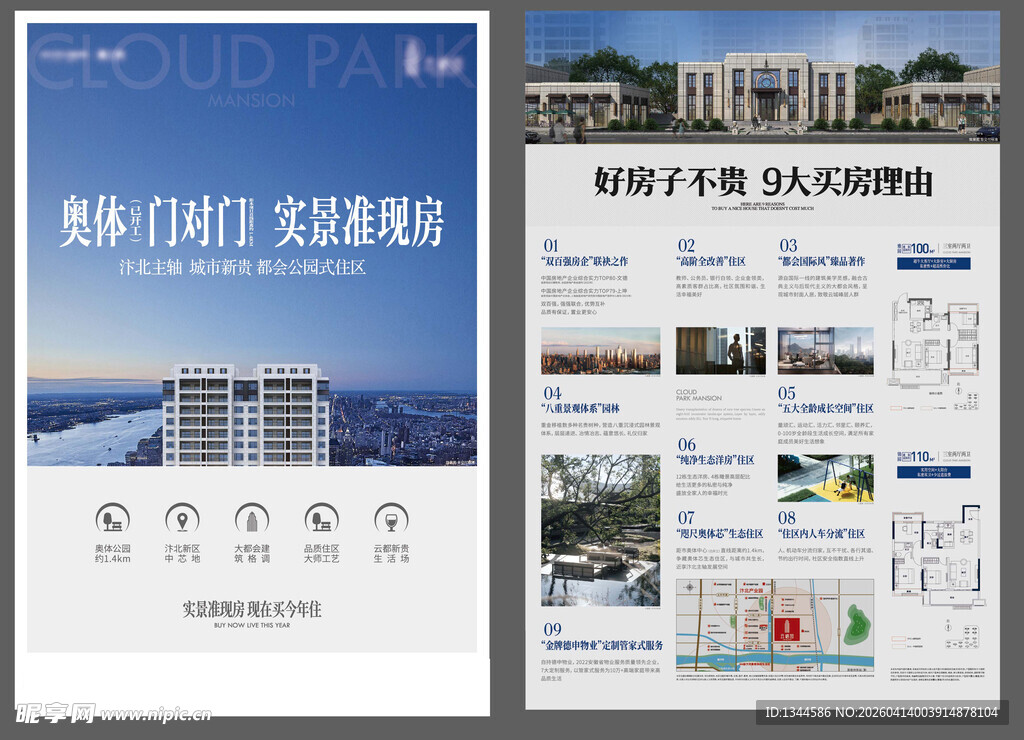The image size is (1024, 740).
Task: Click the green park shape on the map
Action: coord(855,624)
